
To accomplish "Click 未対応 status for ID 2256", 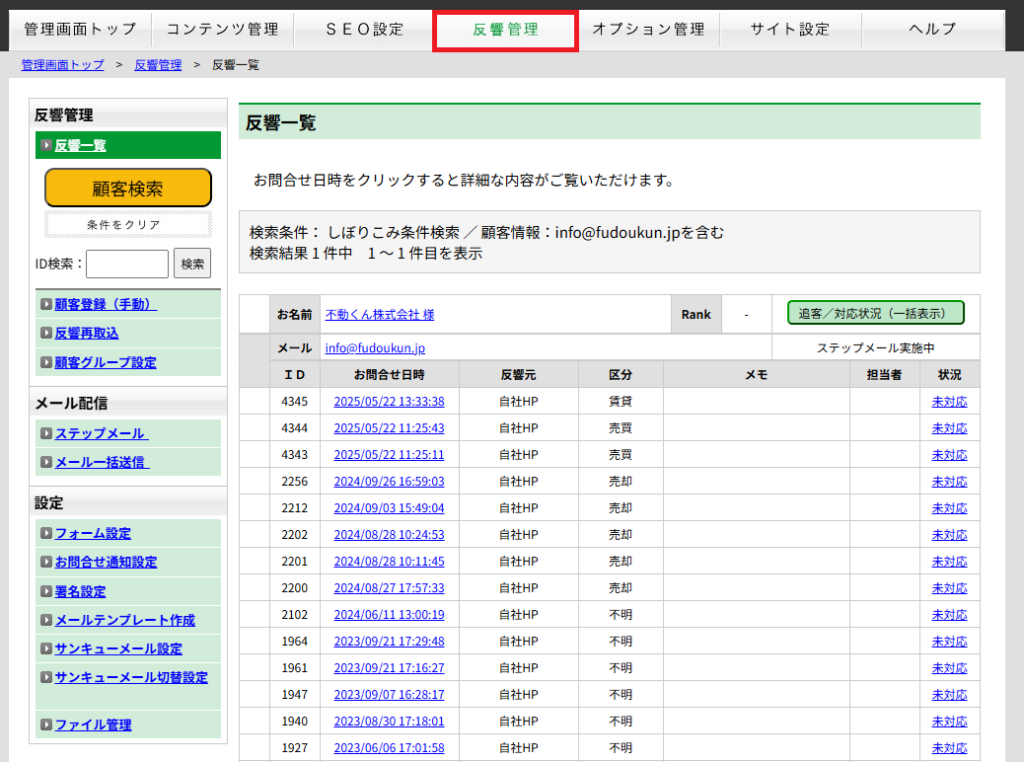I will tap(948, 481).
